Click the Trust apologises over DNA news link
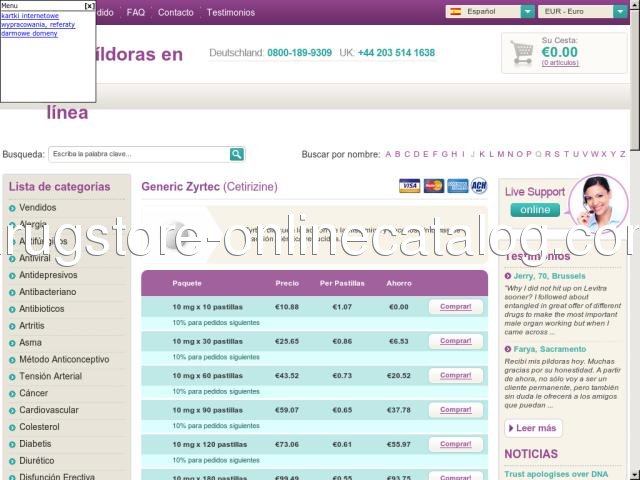 coord(556,474)
